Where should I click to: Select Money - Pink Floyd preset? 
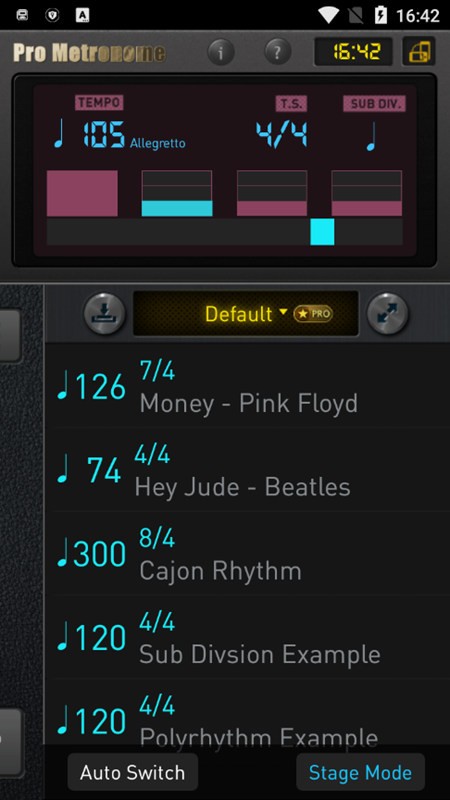pyautogui.click(x=247, y=385)
